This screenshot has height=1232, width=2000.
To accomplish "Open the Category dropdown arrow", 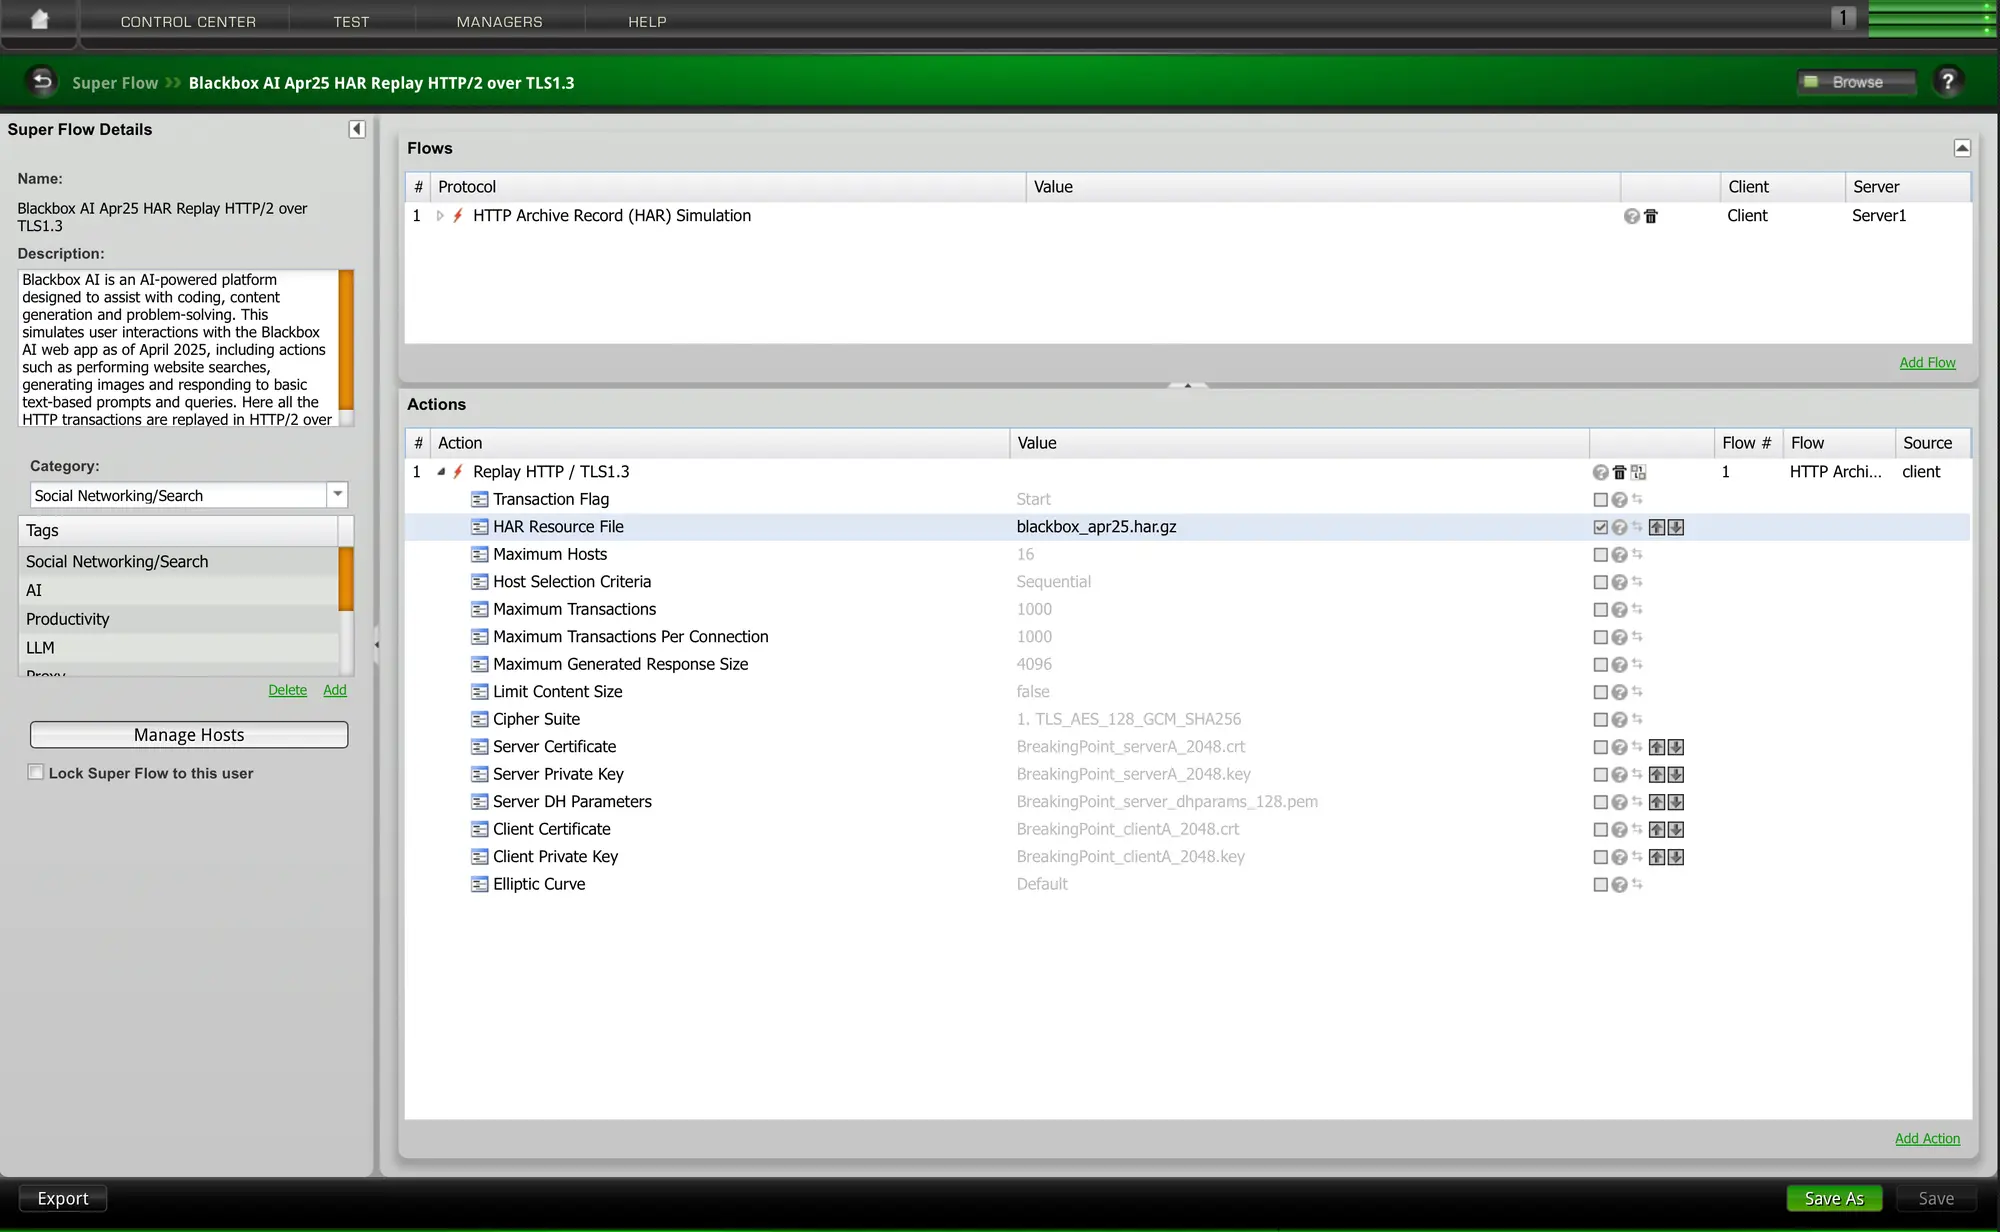I will [337, 494].
